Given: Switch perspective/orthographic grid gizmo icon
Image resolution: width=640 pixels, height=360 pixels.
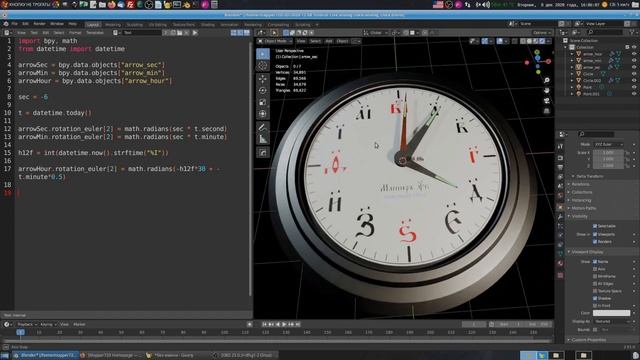Looking at the screenshot, I should pyautogui.click(x=547, y=111).
